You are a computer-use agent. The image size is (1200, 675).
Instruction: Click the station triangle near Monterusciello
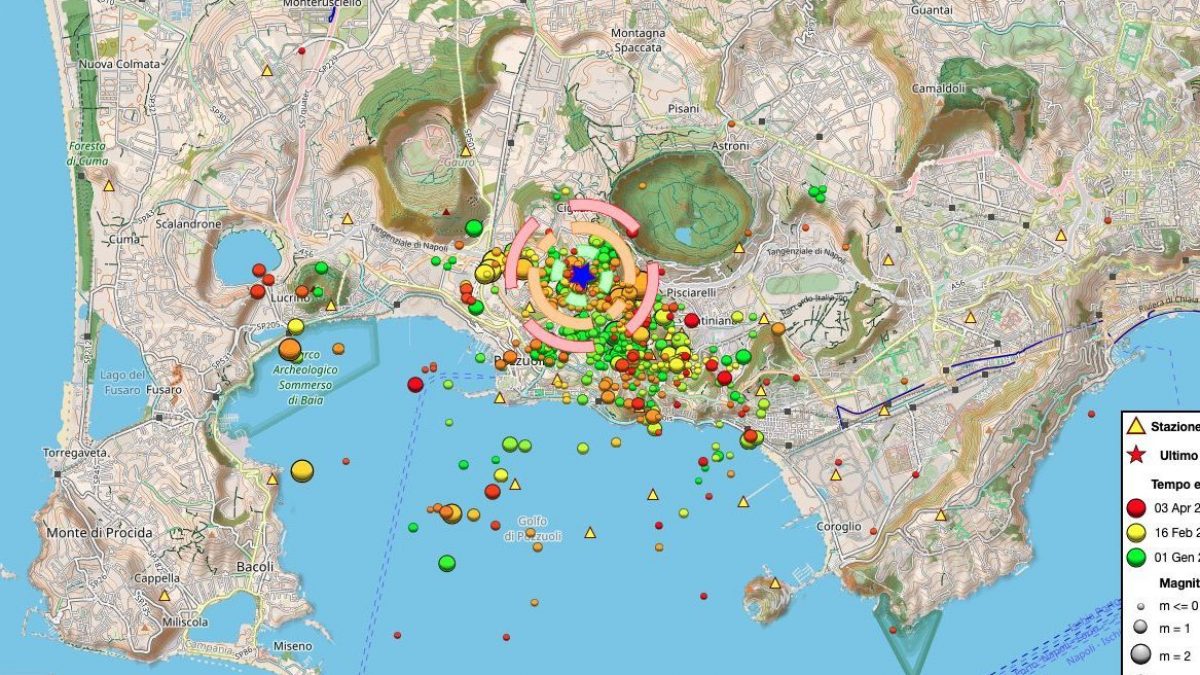coord(267,71)
